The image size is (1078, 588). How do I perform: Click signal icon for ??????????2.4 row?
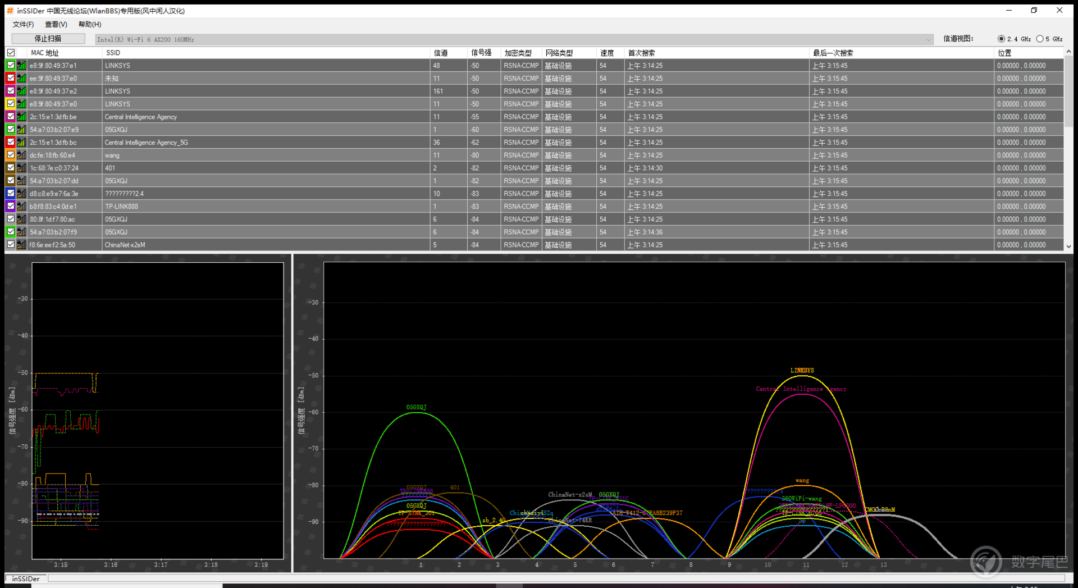click(x=21, y=193)
